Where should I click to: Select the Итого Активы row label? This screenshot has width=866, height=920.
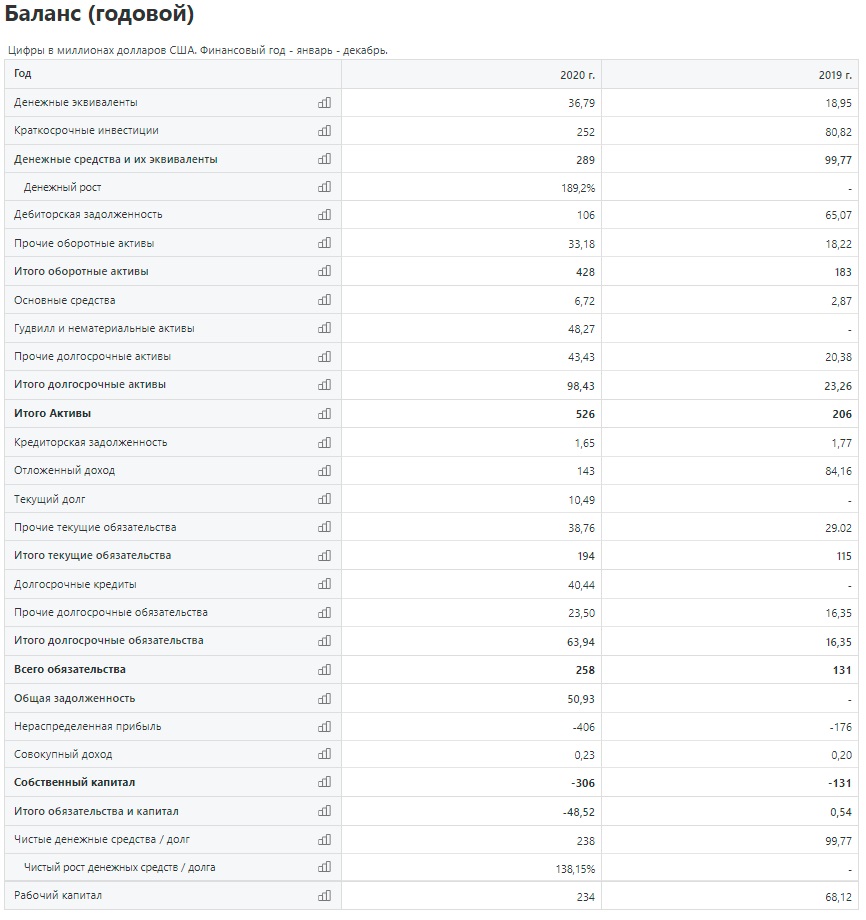coord(52,414)
